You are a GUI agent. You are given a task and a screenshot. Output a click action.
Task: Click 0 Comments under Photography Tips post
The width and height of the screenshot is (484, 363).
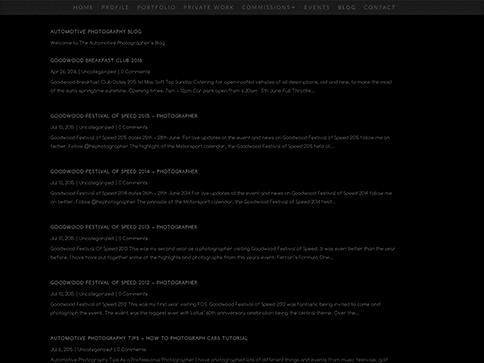click(132, 350)
